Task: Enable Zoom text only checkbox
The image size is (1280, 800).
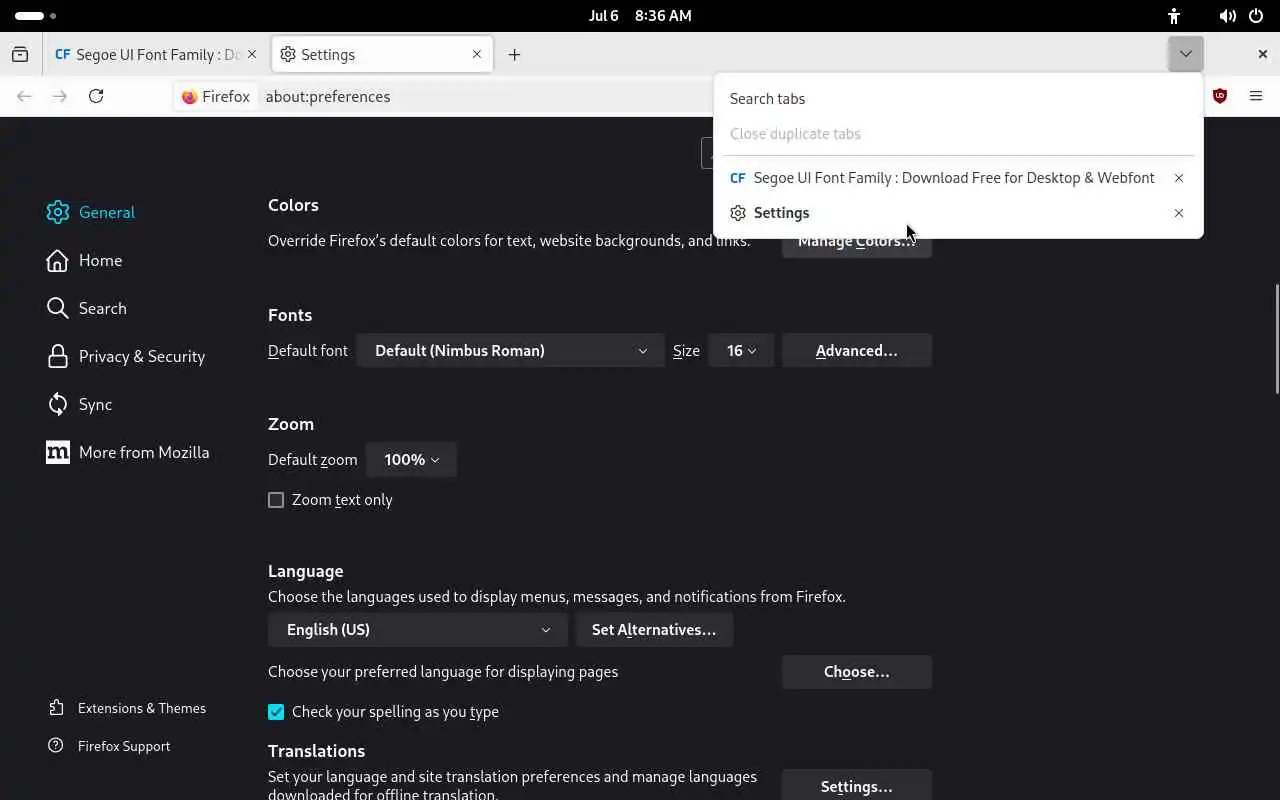Action: point(276,500)
